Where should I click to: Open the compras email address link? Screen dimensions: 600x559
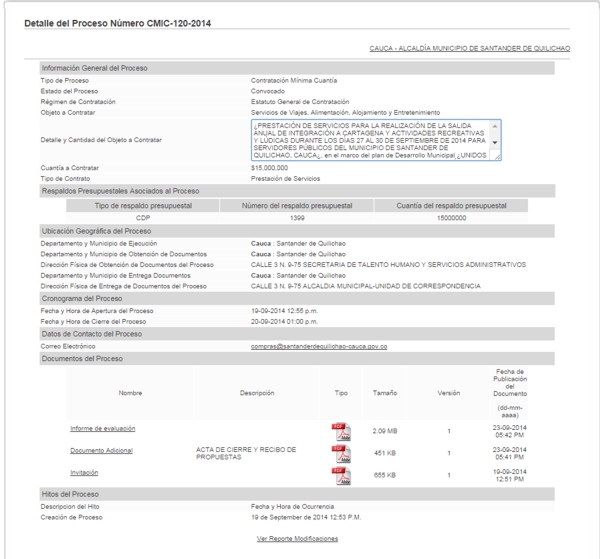319,346
